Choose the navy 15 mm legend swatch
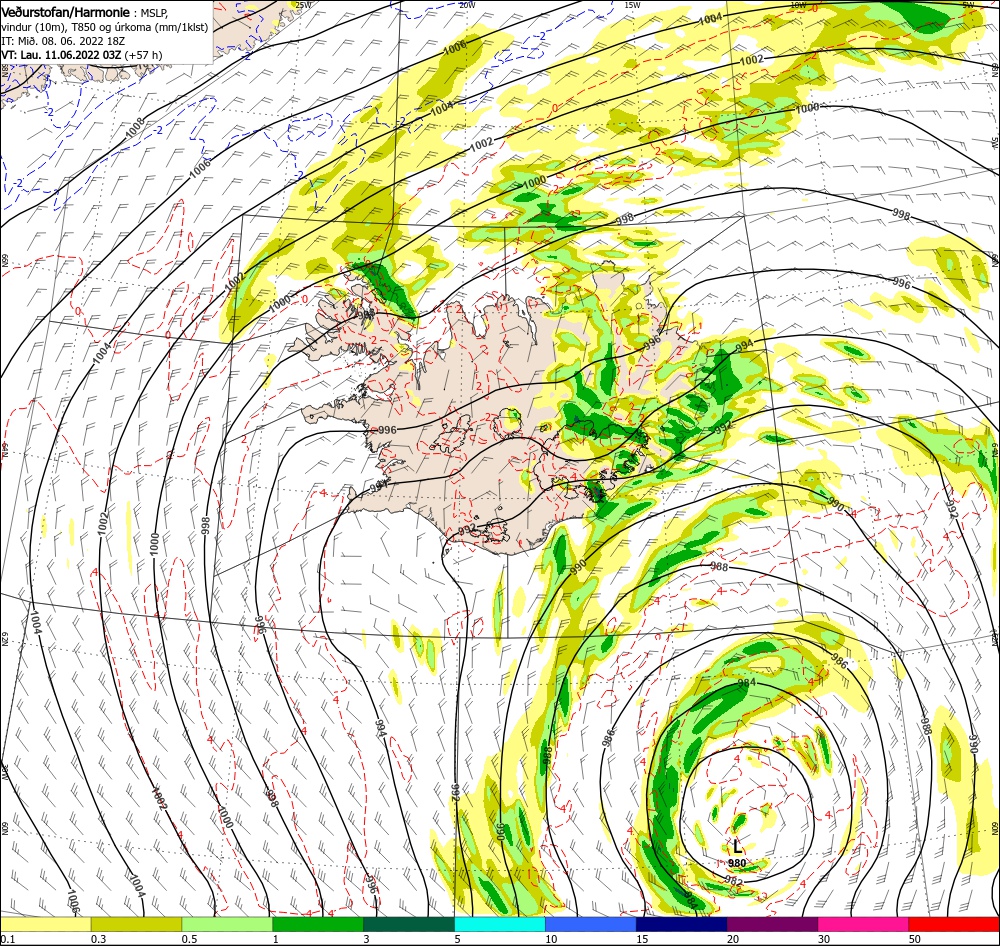This screenshot has height=946, width=1000. click(x=681, y=924)
